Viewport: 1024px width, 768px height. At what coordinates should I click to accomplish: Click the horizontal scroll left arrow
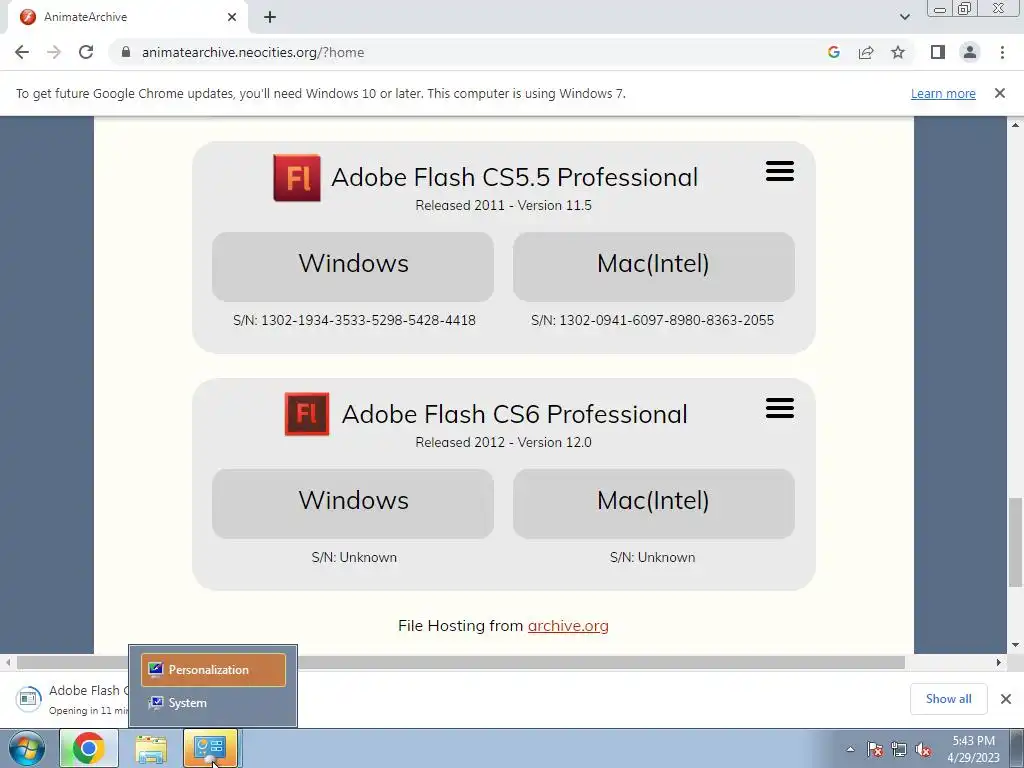point(8,662)
